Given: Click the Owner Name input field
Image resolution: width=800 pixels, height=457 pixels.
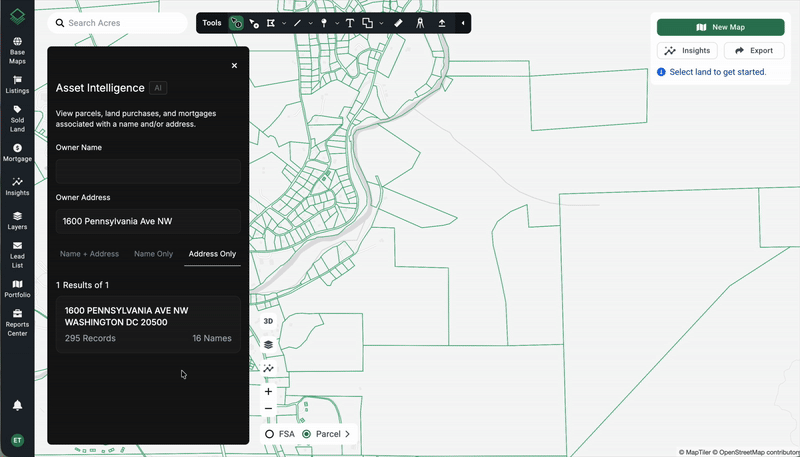Looking at the screenshot, I should point(148,171).
